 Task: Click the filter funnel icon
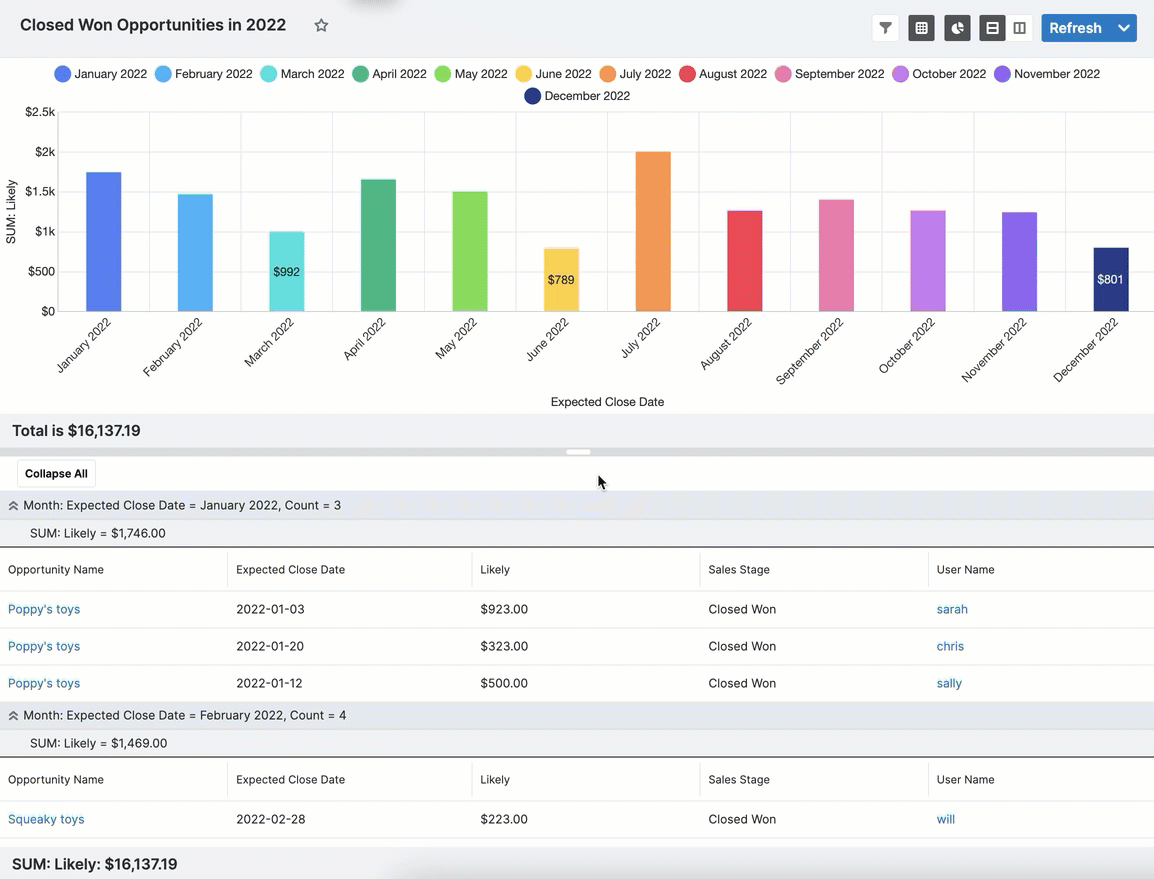(x=885, y=28)
